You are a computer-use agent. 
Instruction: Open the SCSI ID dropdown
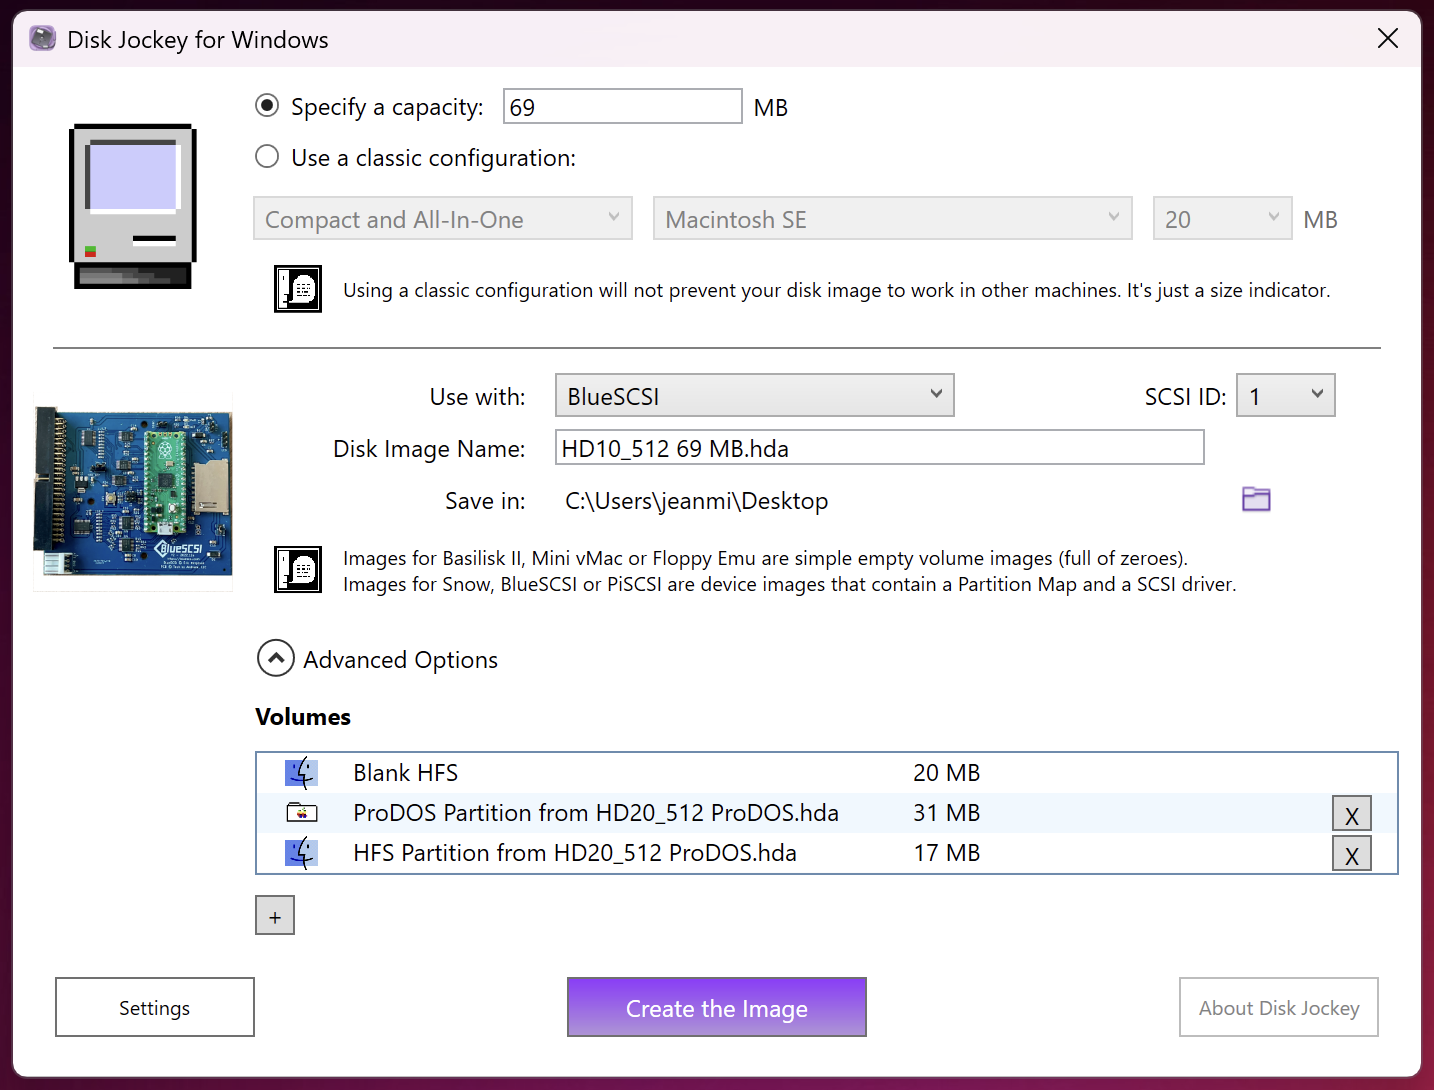tap(1285, 396)
